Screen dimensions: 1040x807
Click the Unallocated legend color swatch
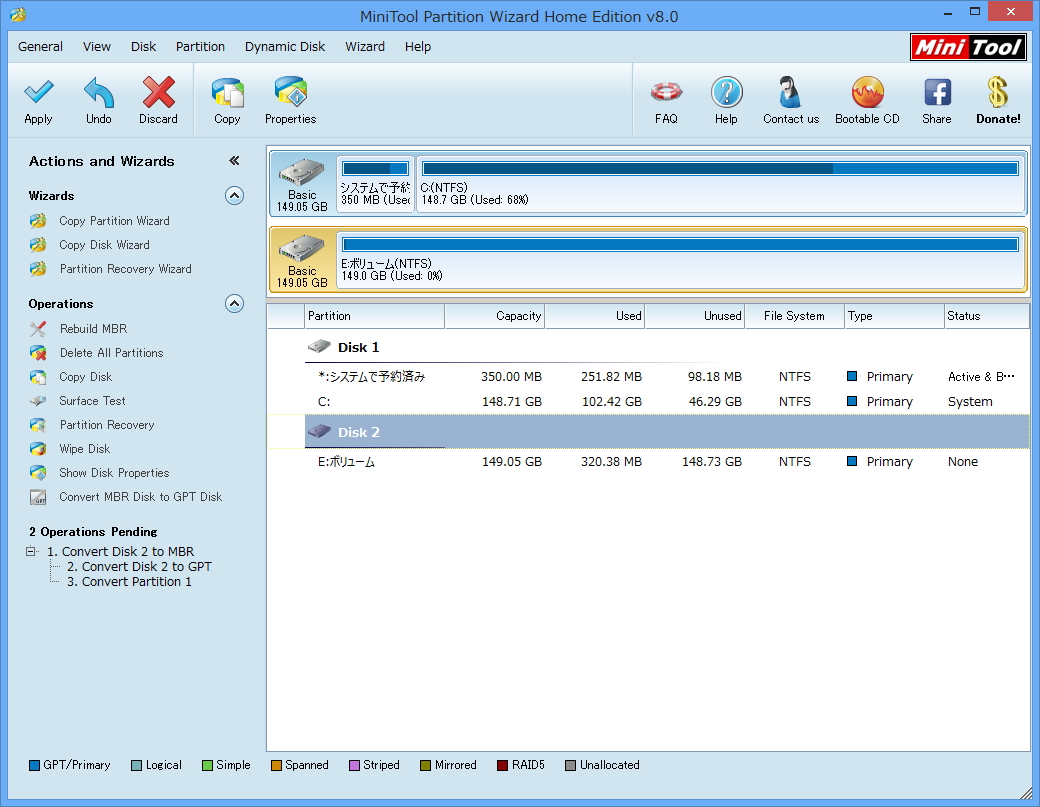pyautogui.click(x=570, y=765)
